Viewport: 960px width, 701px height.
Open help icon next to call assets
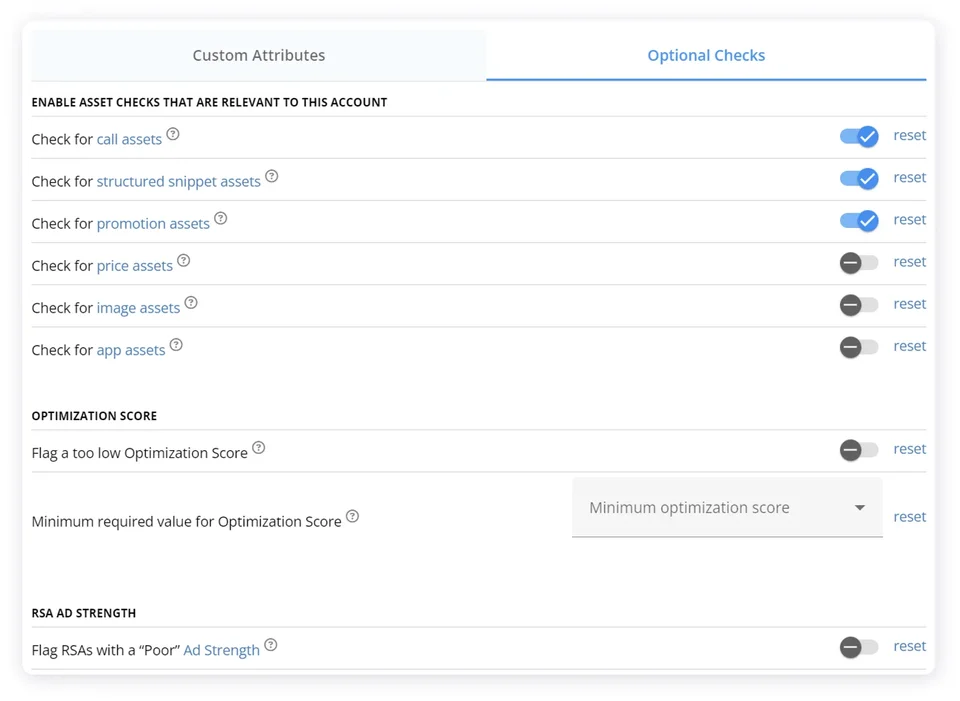173,134
